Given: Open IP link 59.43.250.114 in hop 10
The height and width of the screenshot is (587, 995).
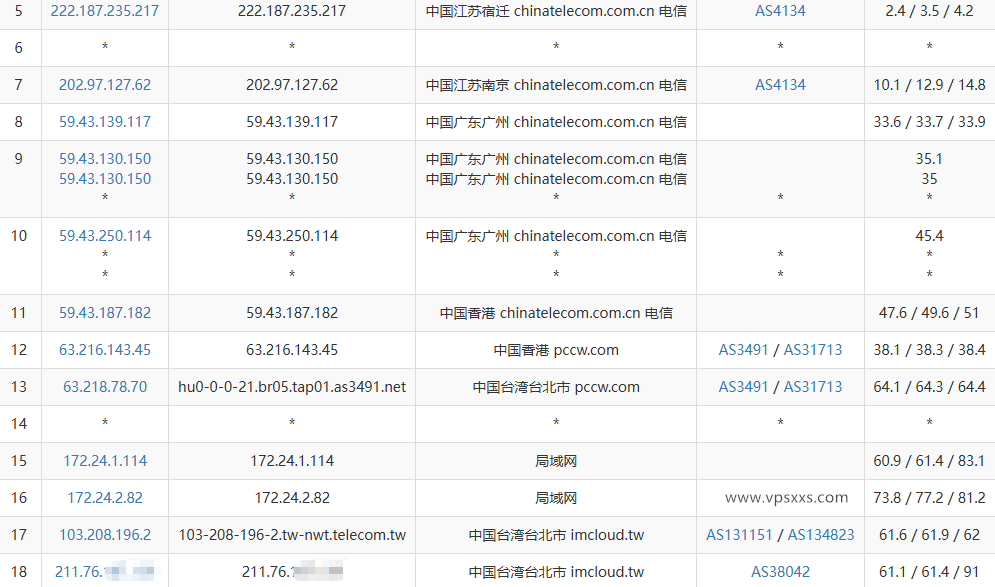Looking at the screenshot, I should coord(104,236).
